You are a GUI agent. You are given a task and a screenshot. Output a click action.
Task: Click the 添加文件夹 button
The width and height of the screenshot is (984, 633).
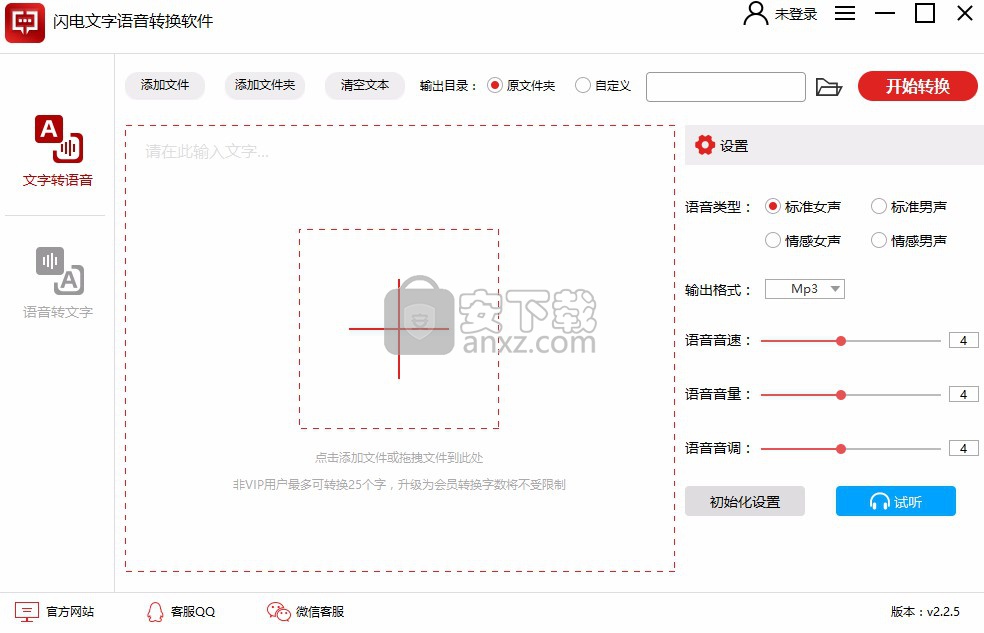click(x=265, y=85)
